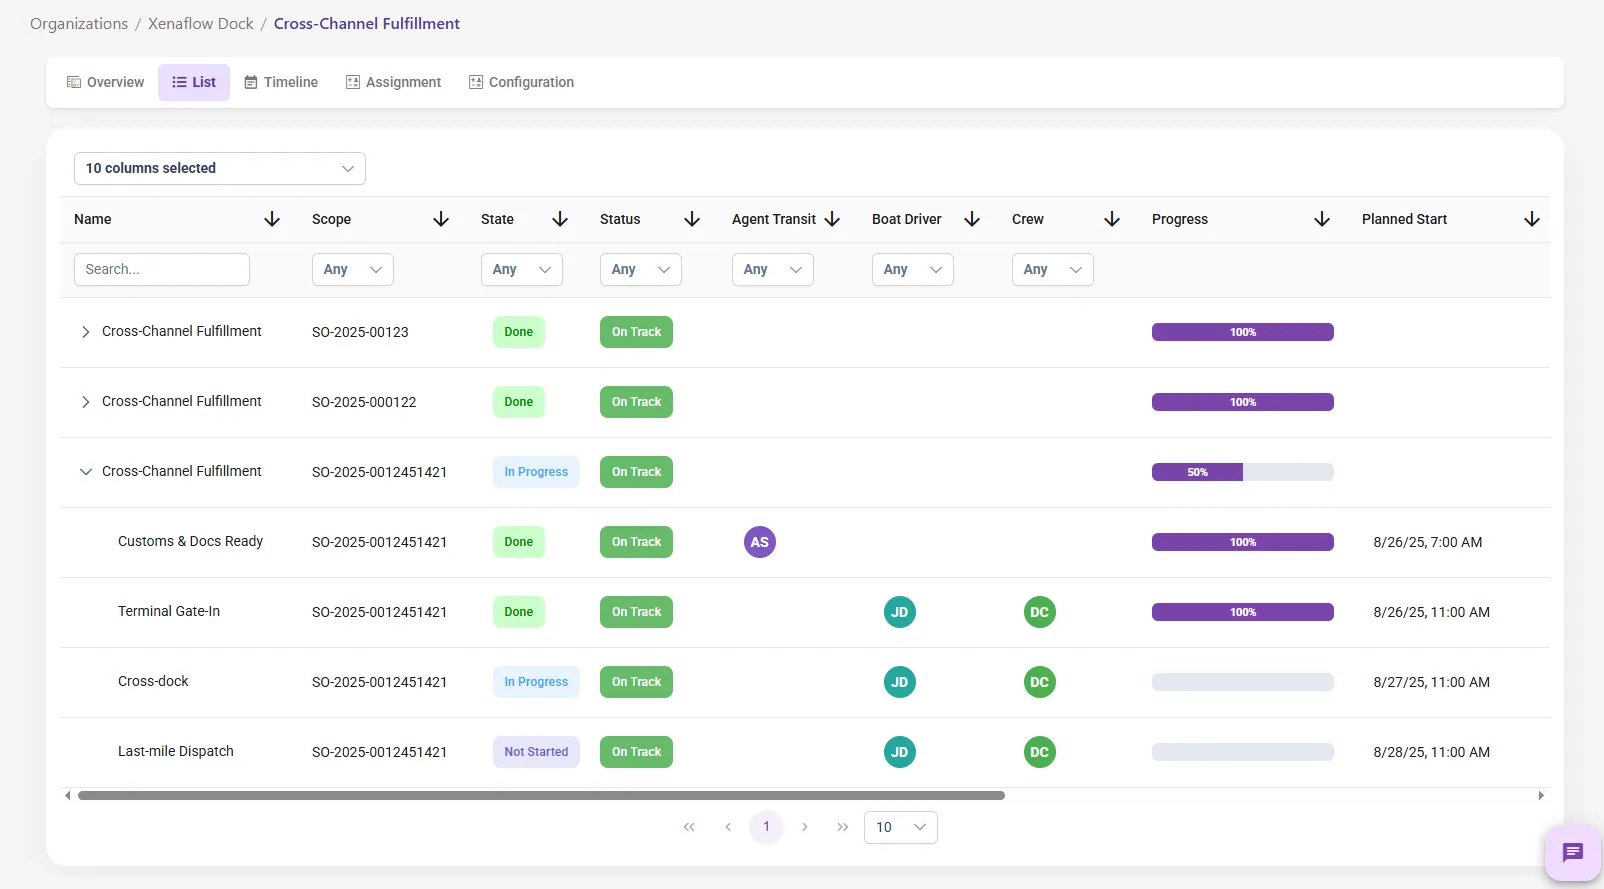Click DC avatar in Cross-dock row

[x=1039, y=682]
